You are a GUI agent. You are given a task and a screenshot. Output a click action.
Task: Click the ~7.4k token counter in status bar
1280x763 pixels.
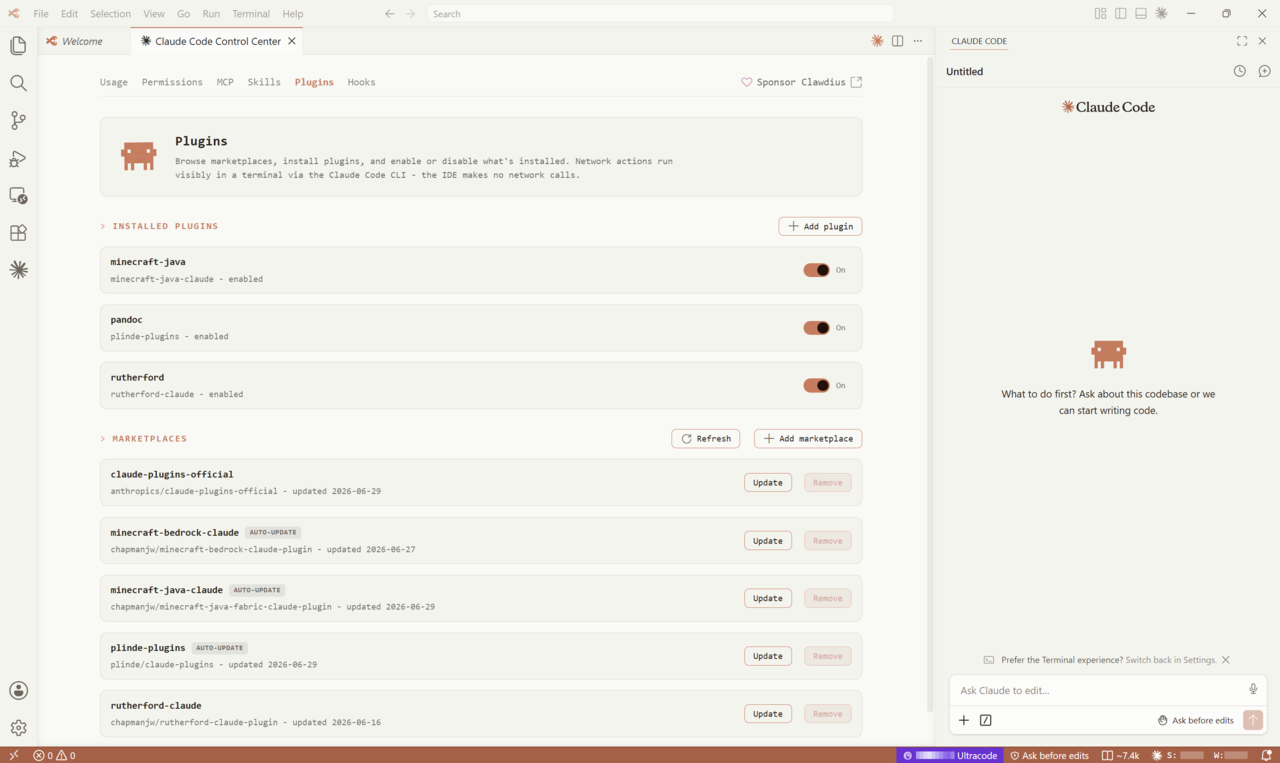coord(1120,755)
